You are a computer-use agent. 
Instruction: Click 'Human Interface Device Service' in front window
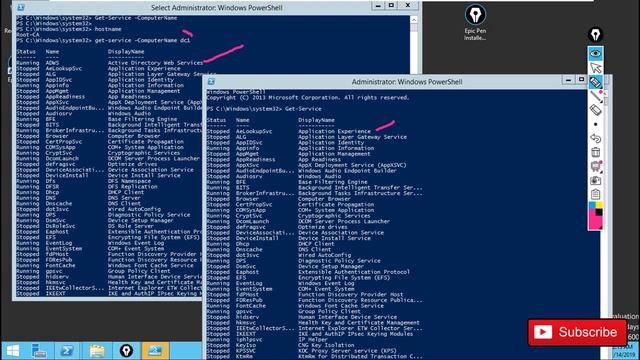click(347, 317)
